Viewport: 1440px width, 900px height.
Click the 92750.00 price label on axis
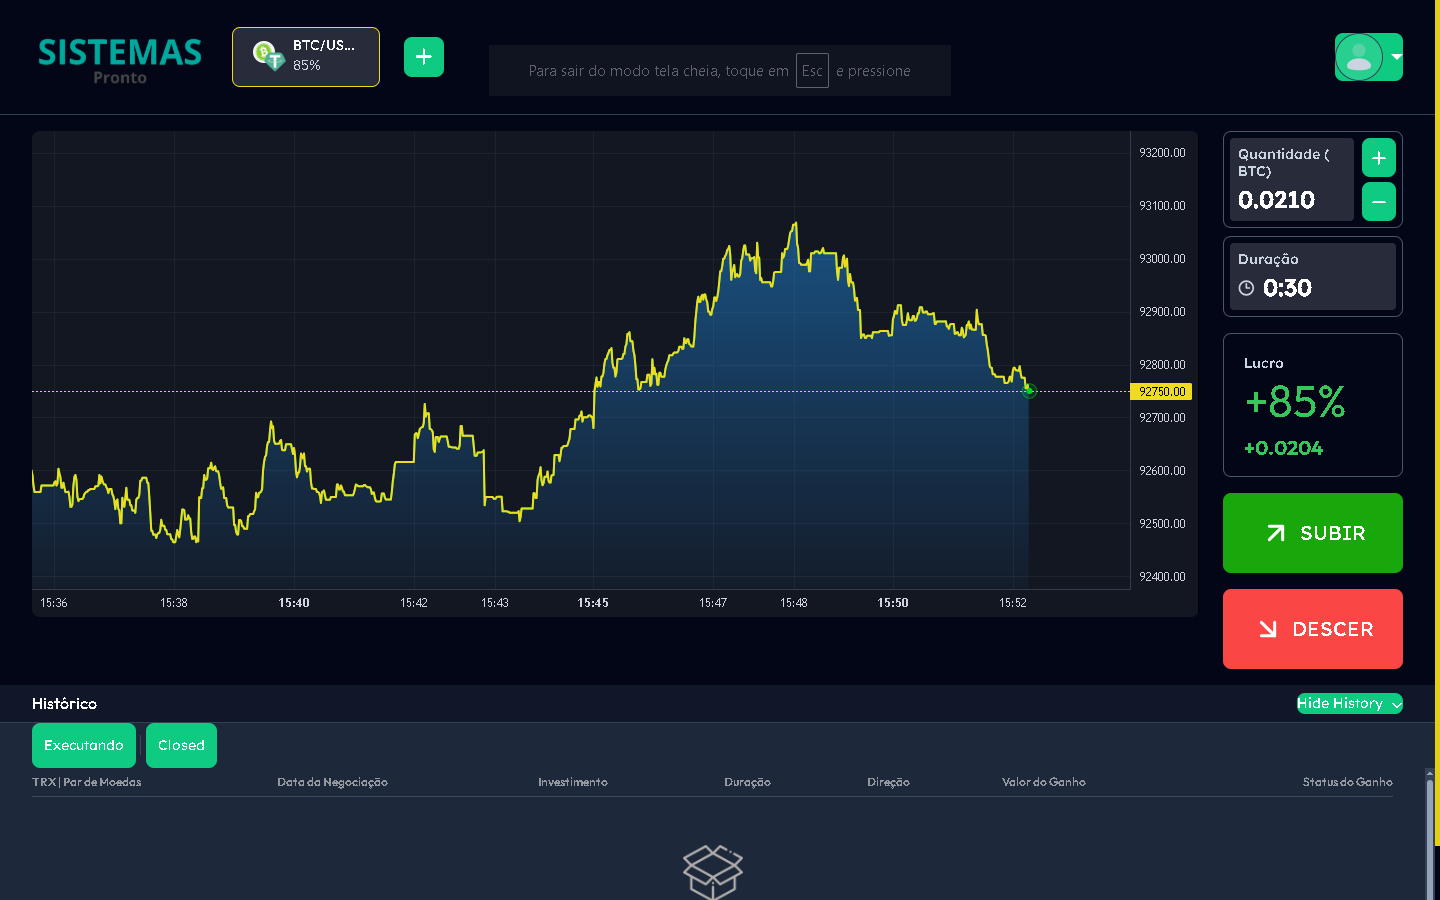click(x=1161, y=392)
